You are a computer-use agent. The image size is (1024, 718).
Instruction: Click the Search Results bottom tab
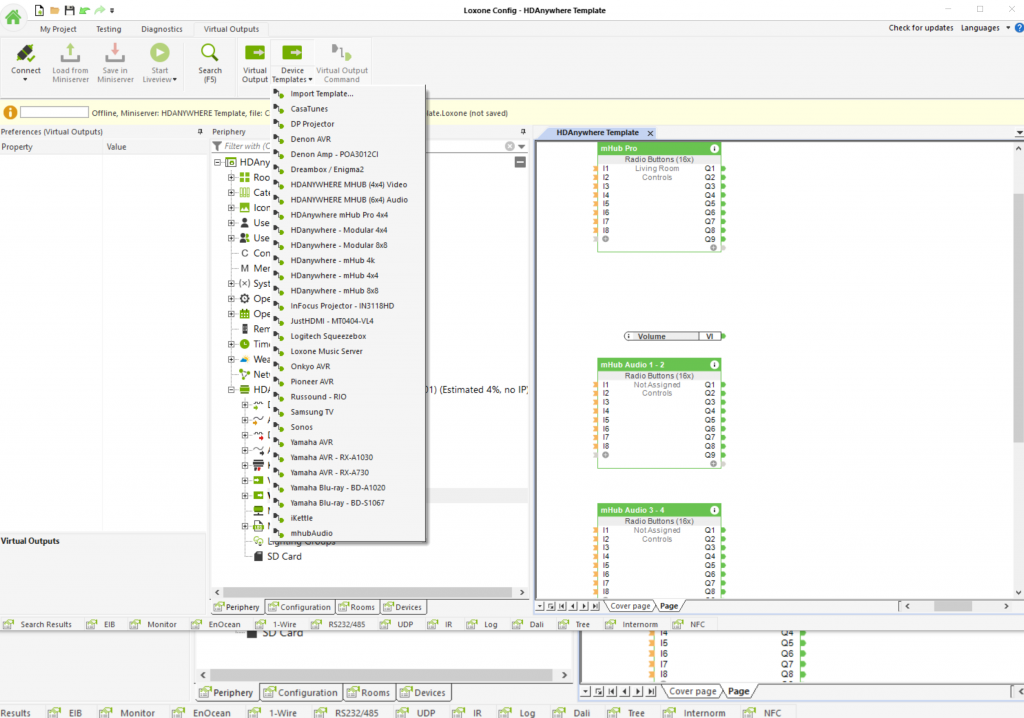tap(39, 624)
